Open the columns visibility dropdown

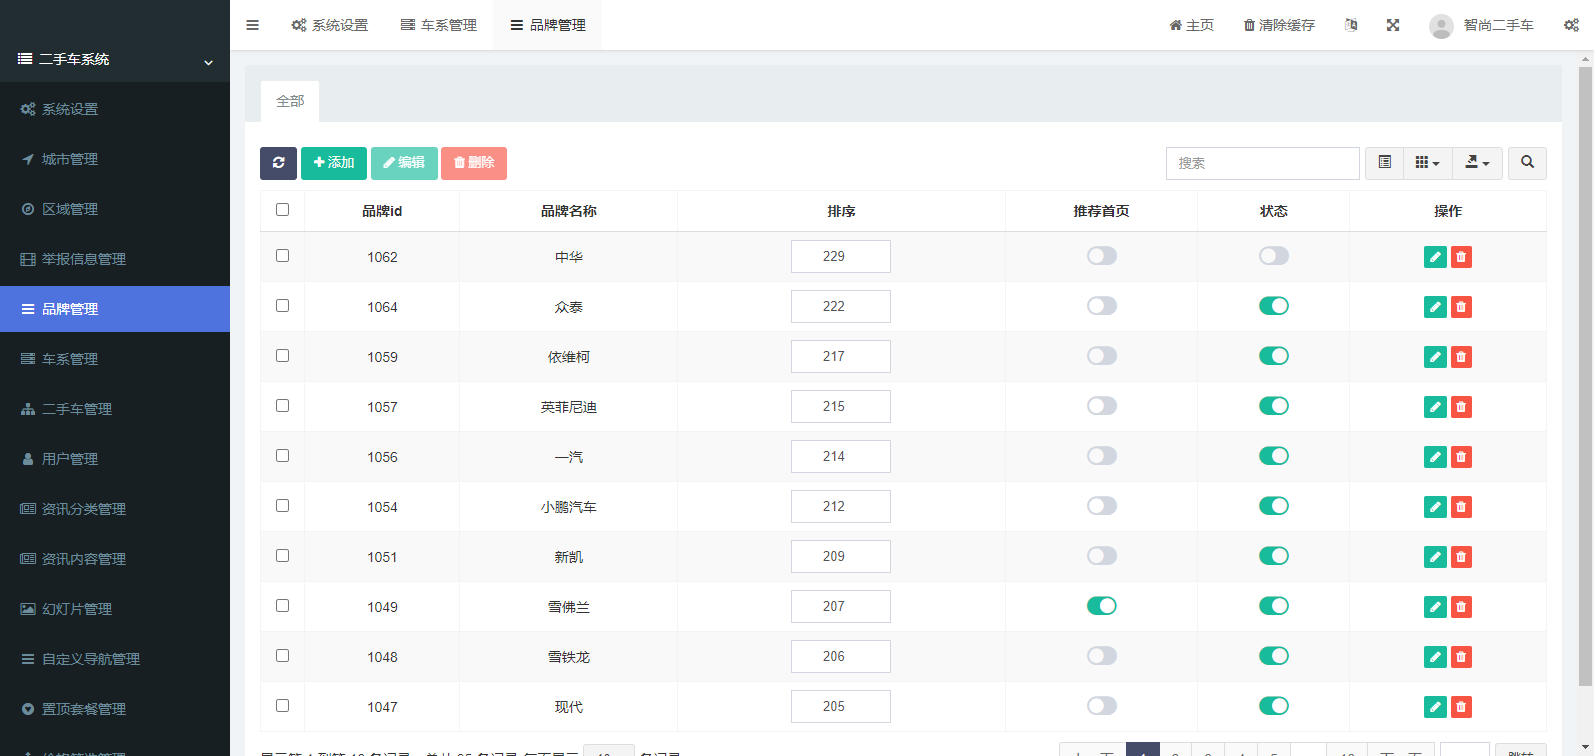tap(1427, 163)
